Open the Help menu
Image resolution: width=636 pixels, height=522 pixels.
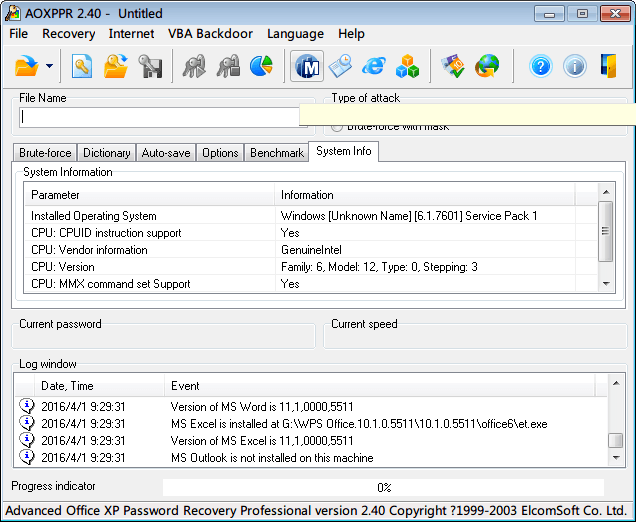351,34
